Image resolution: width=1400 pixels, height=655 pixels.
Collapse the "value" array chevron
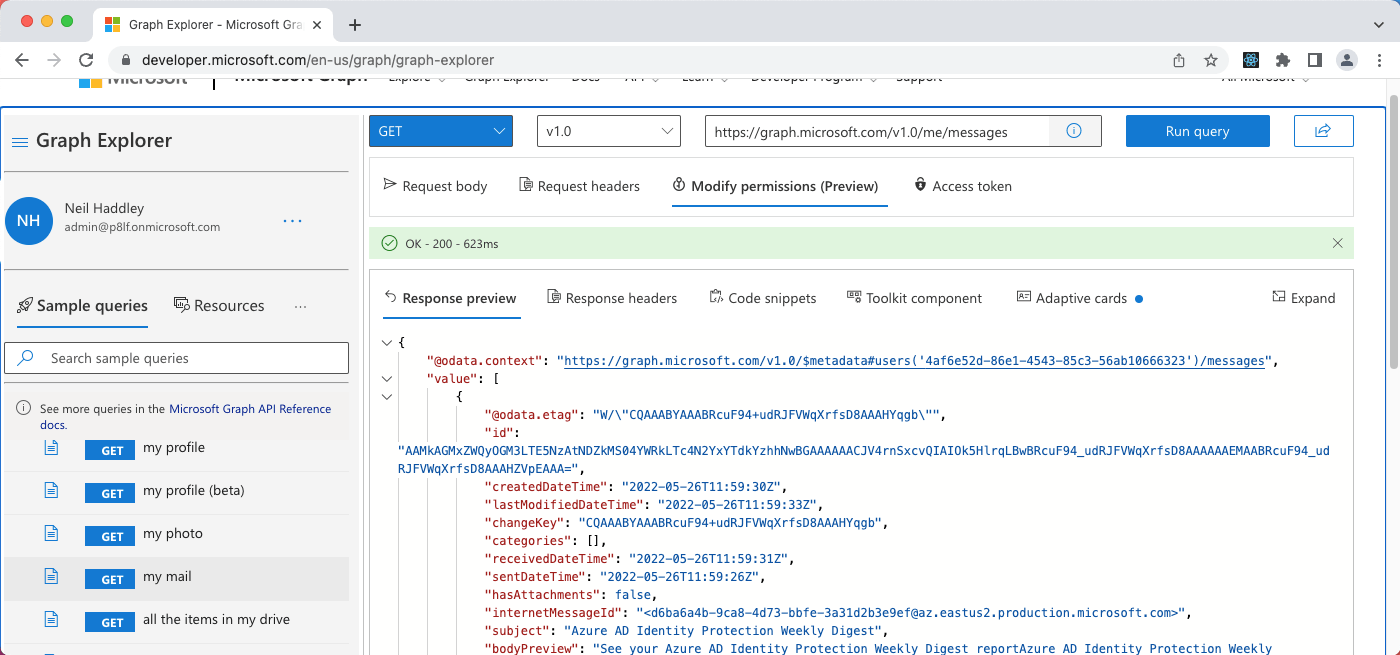(387, 379)
